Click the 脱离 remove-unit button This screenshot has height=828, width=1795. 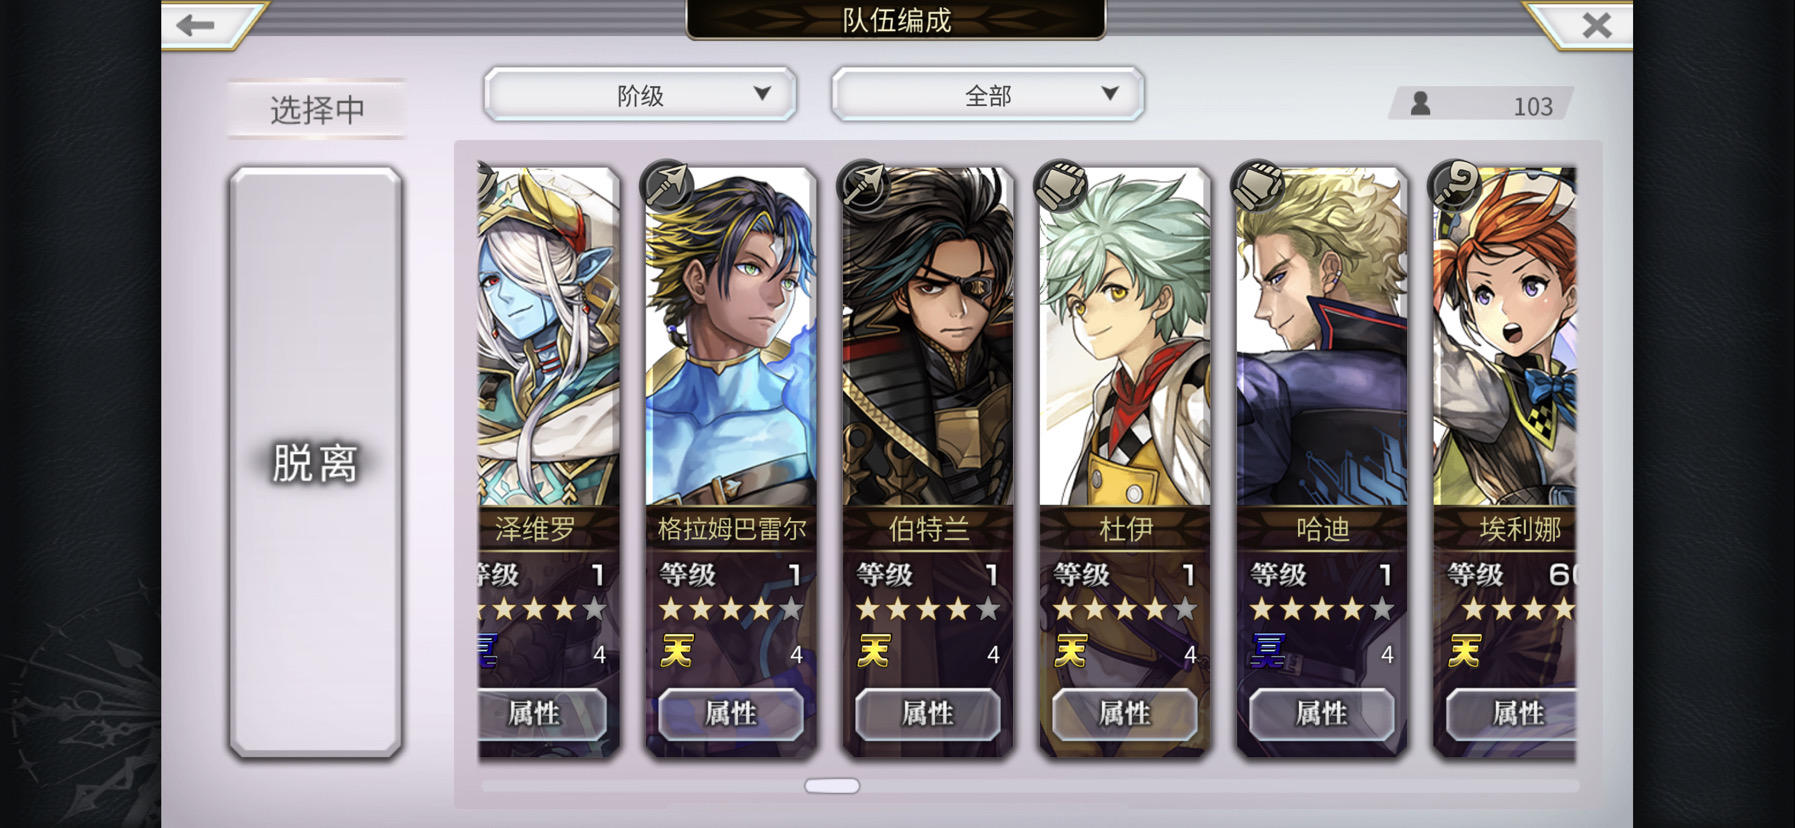click(316, 462)
